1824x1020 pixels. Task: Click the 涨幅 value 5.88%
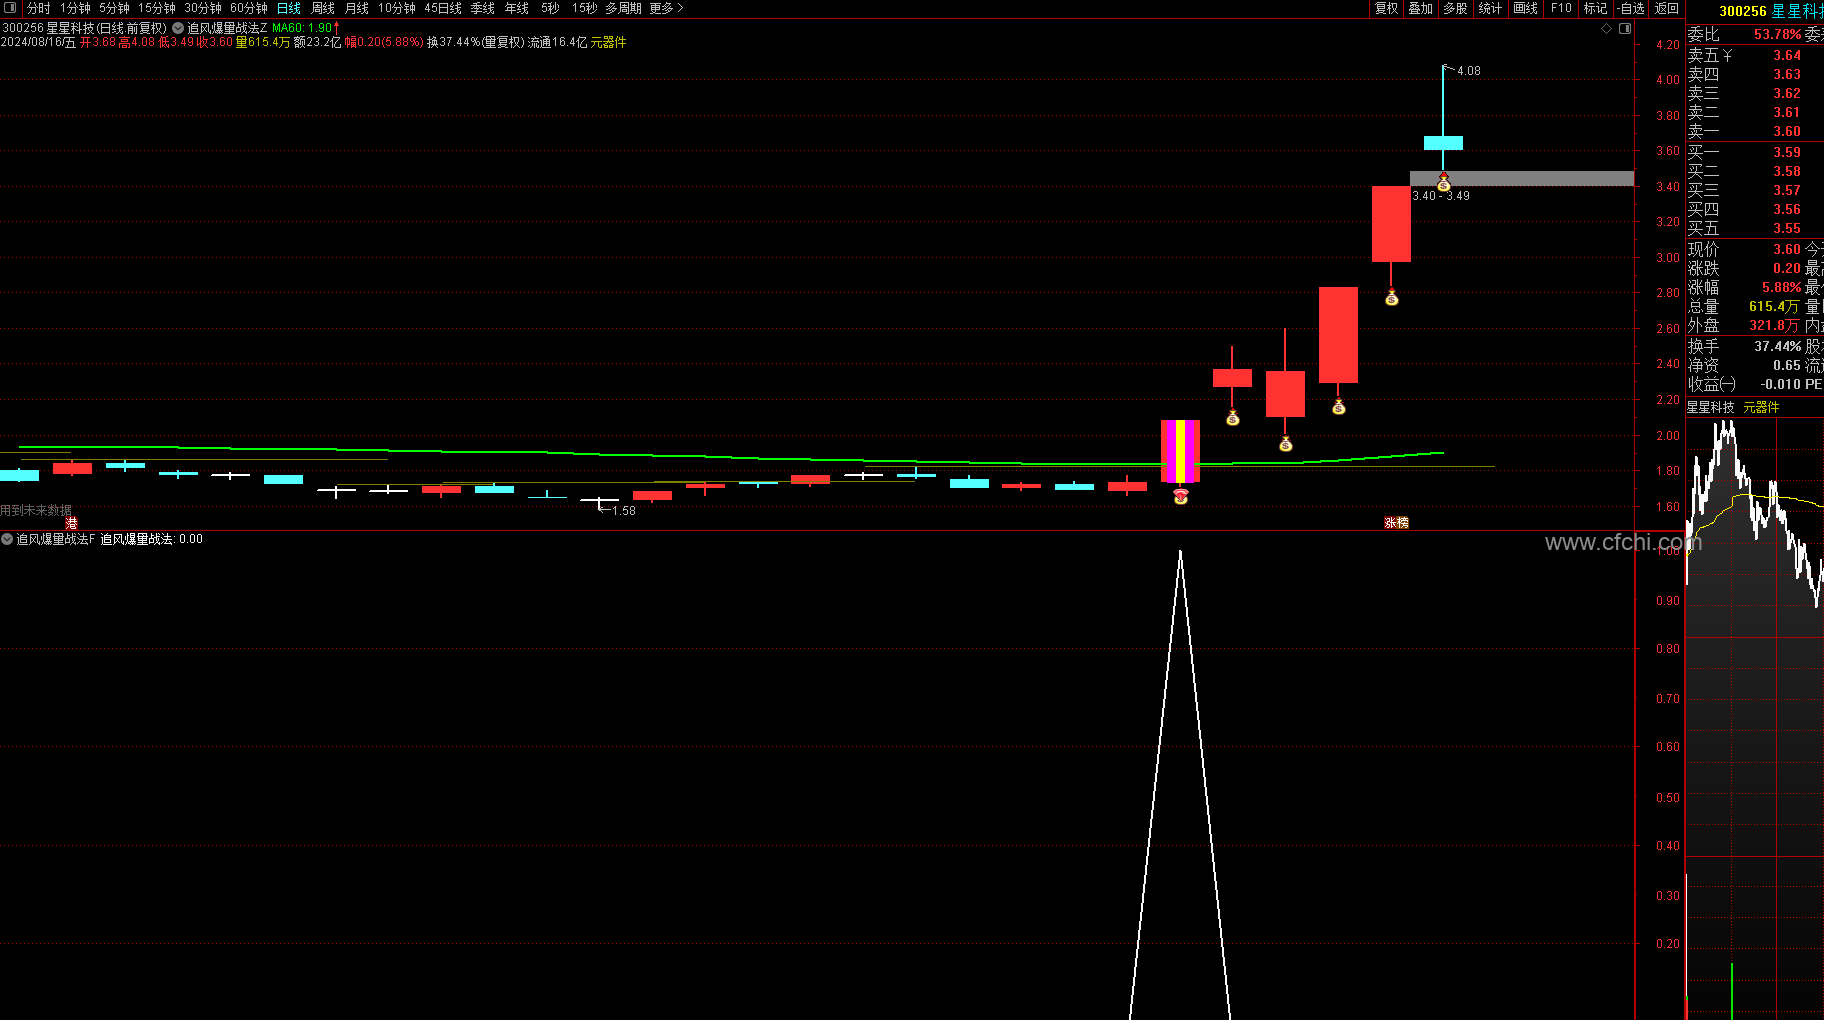tap(1781, 288)
